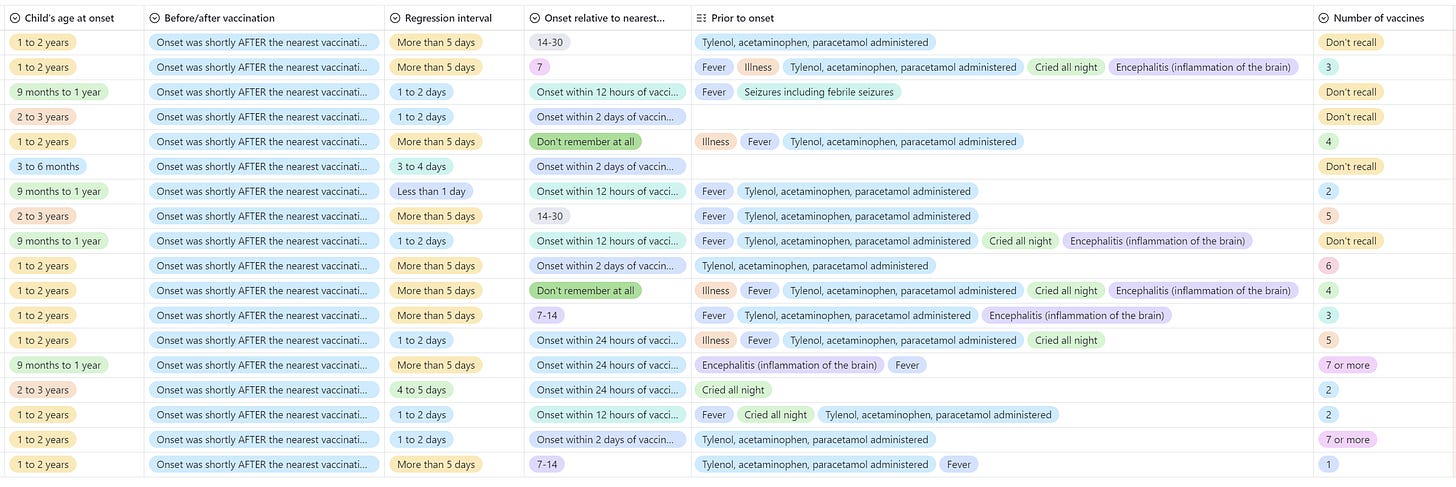Select the blue 1 tag under Number of vaccines
Image resolution: width=1456 pixels, height=487 pixels.
pyautogui.click(x=1329, y=464)
